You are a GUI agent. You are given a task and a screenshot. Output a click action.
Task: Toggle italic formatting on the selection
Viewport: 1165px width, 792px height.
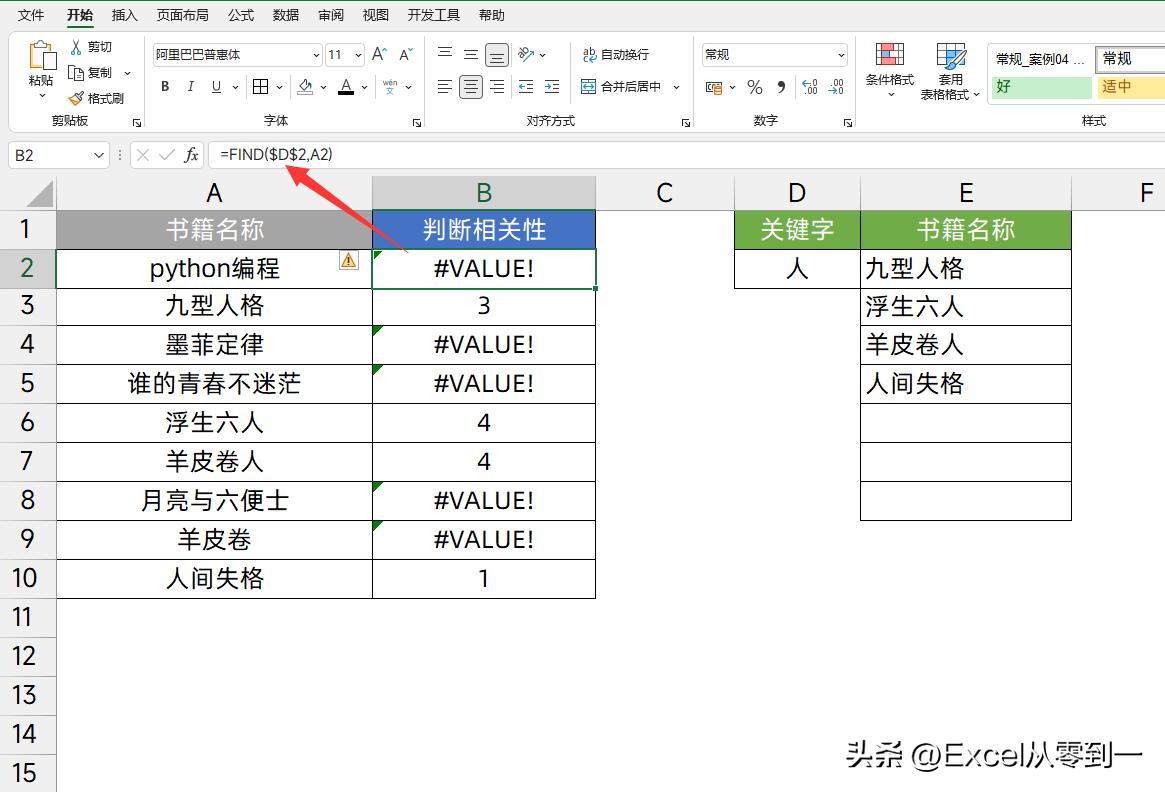pos(191,87)
